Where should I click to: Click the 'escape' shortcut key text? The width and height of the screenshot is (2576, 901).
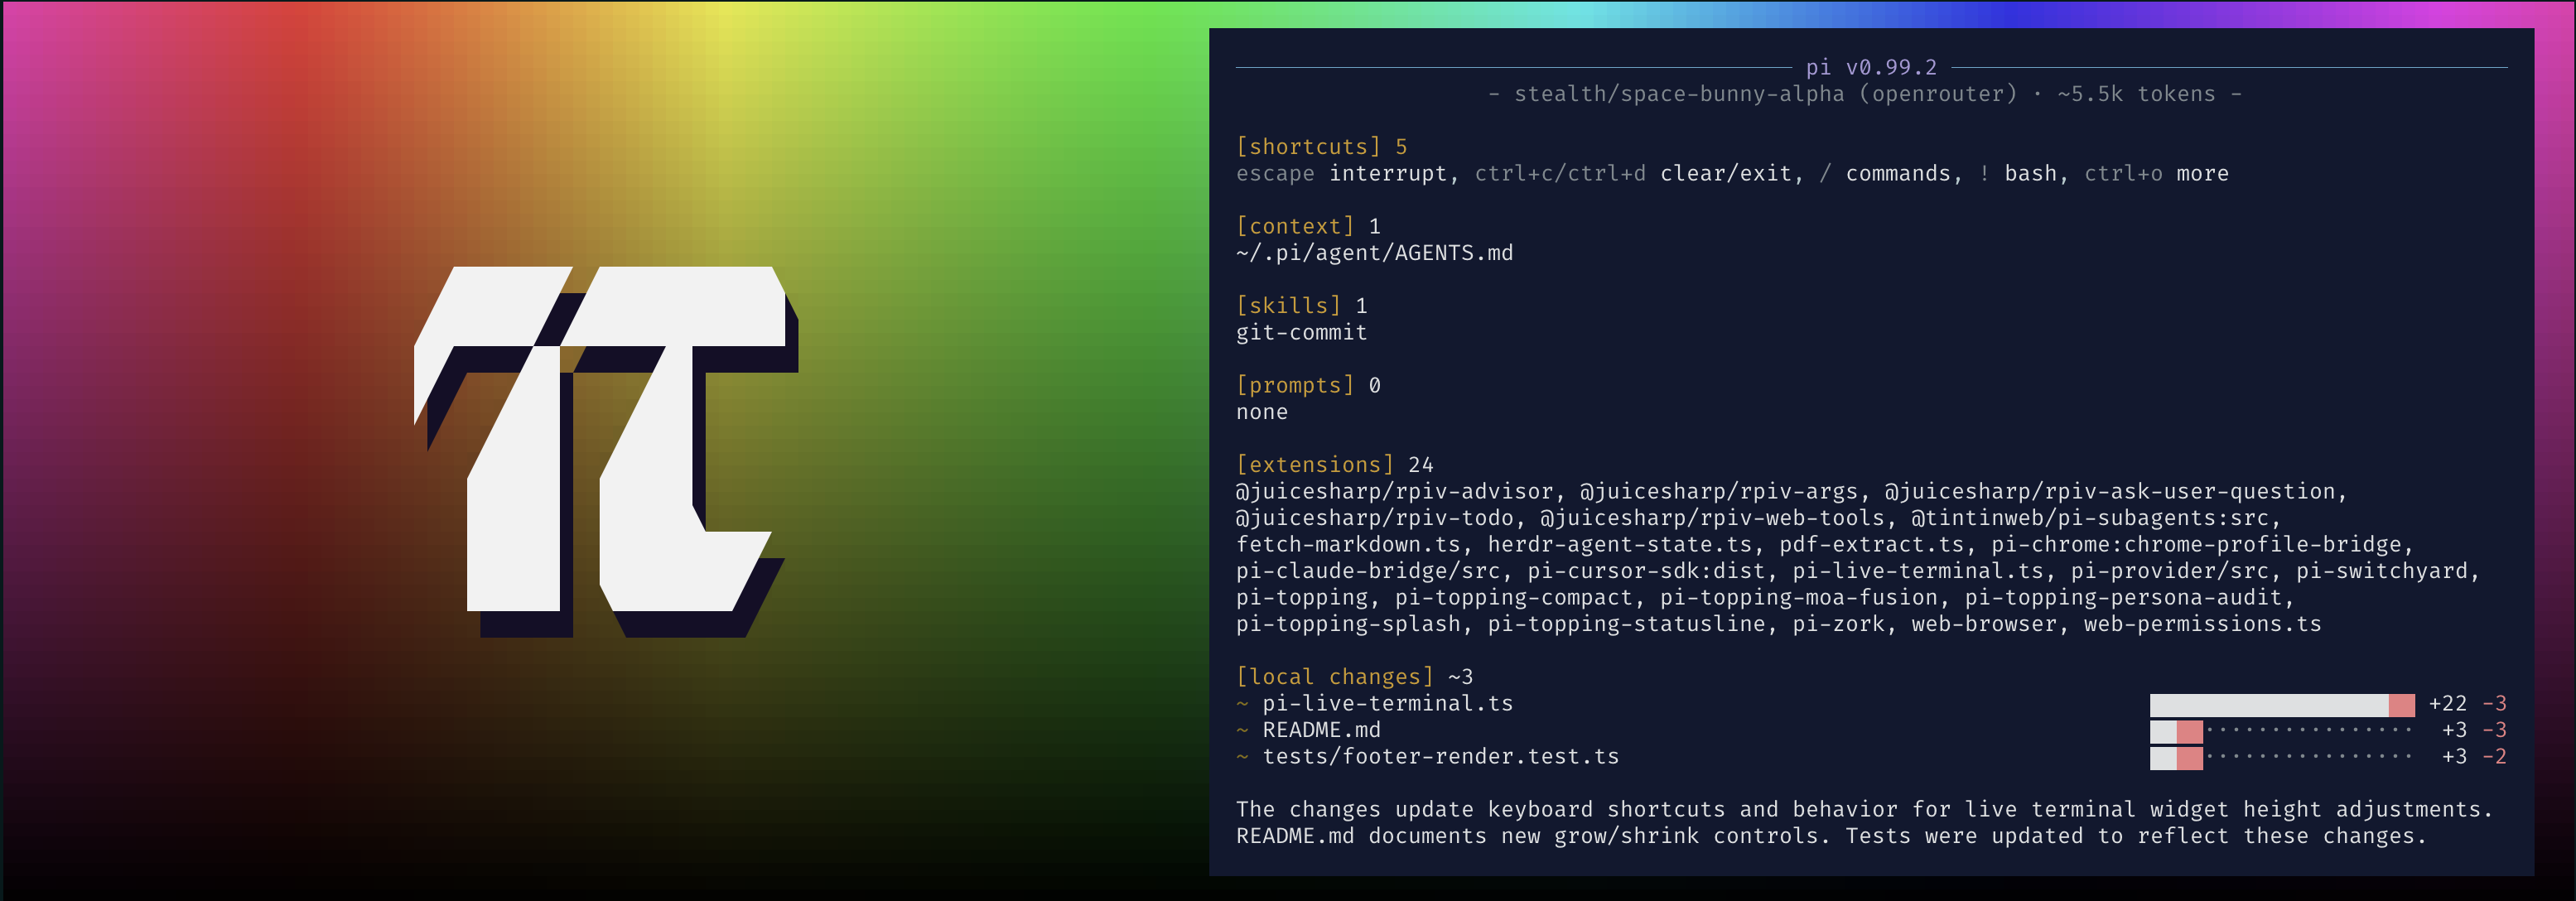(1275, 174)
